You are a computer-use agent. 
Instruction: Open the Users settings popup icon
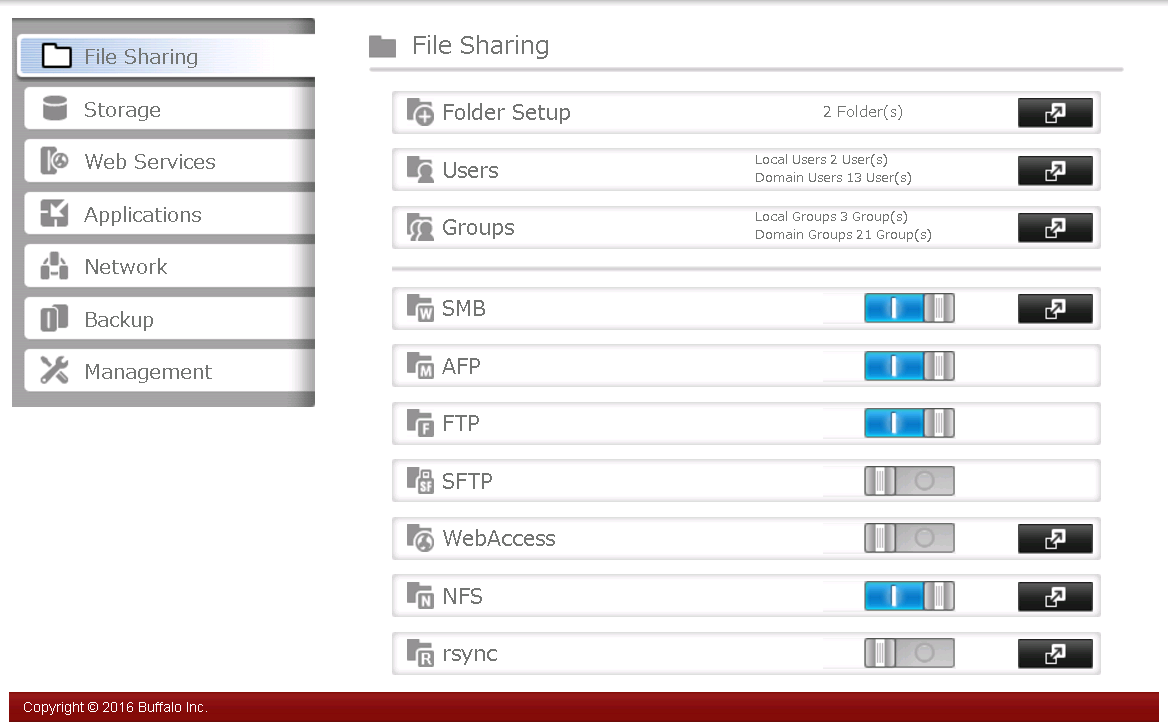tap(1055, 171)
